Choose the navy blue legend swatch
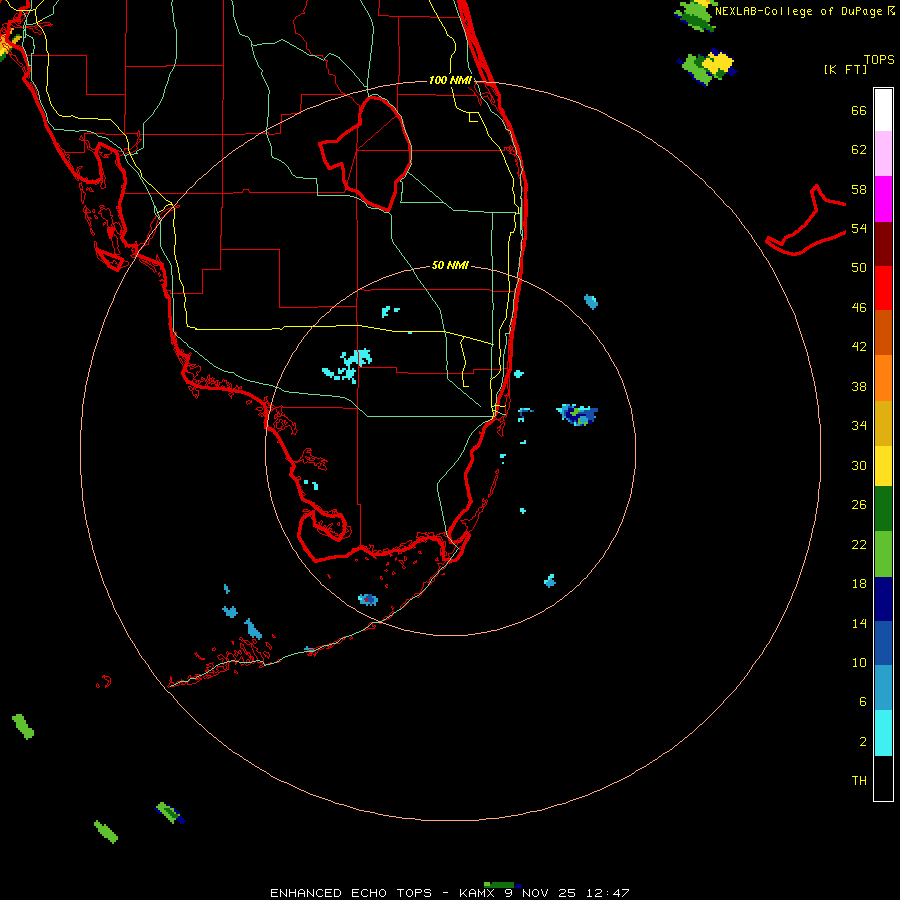The height and width of the screenshot is (900, 900). 883,599
